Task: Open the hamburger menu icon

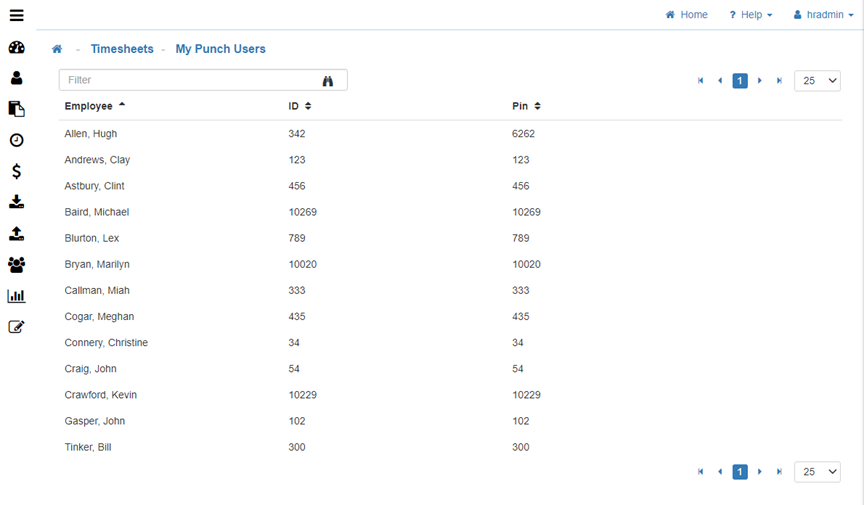Action: (16, 15)
